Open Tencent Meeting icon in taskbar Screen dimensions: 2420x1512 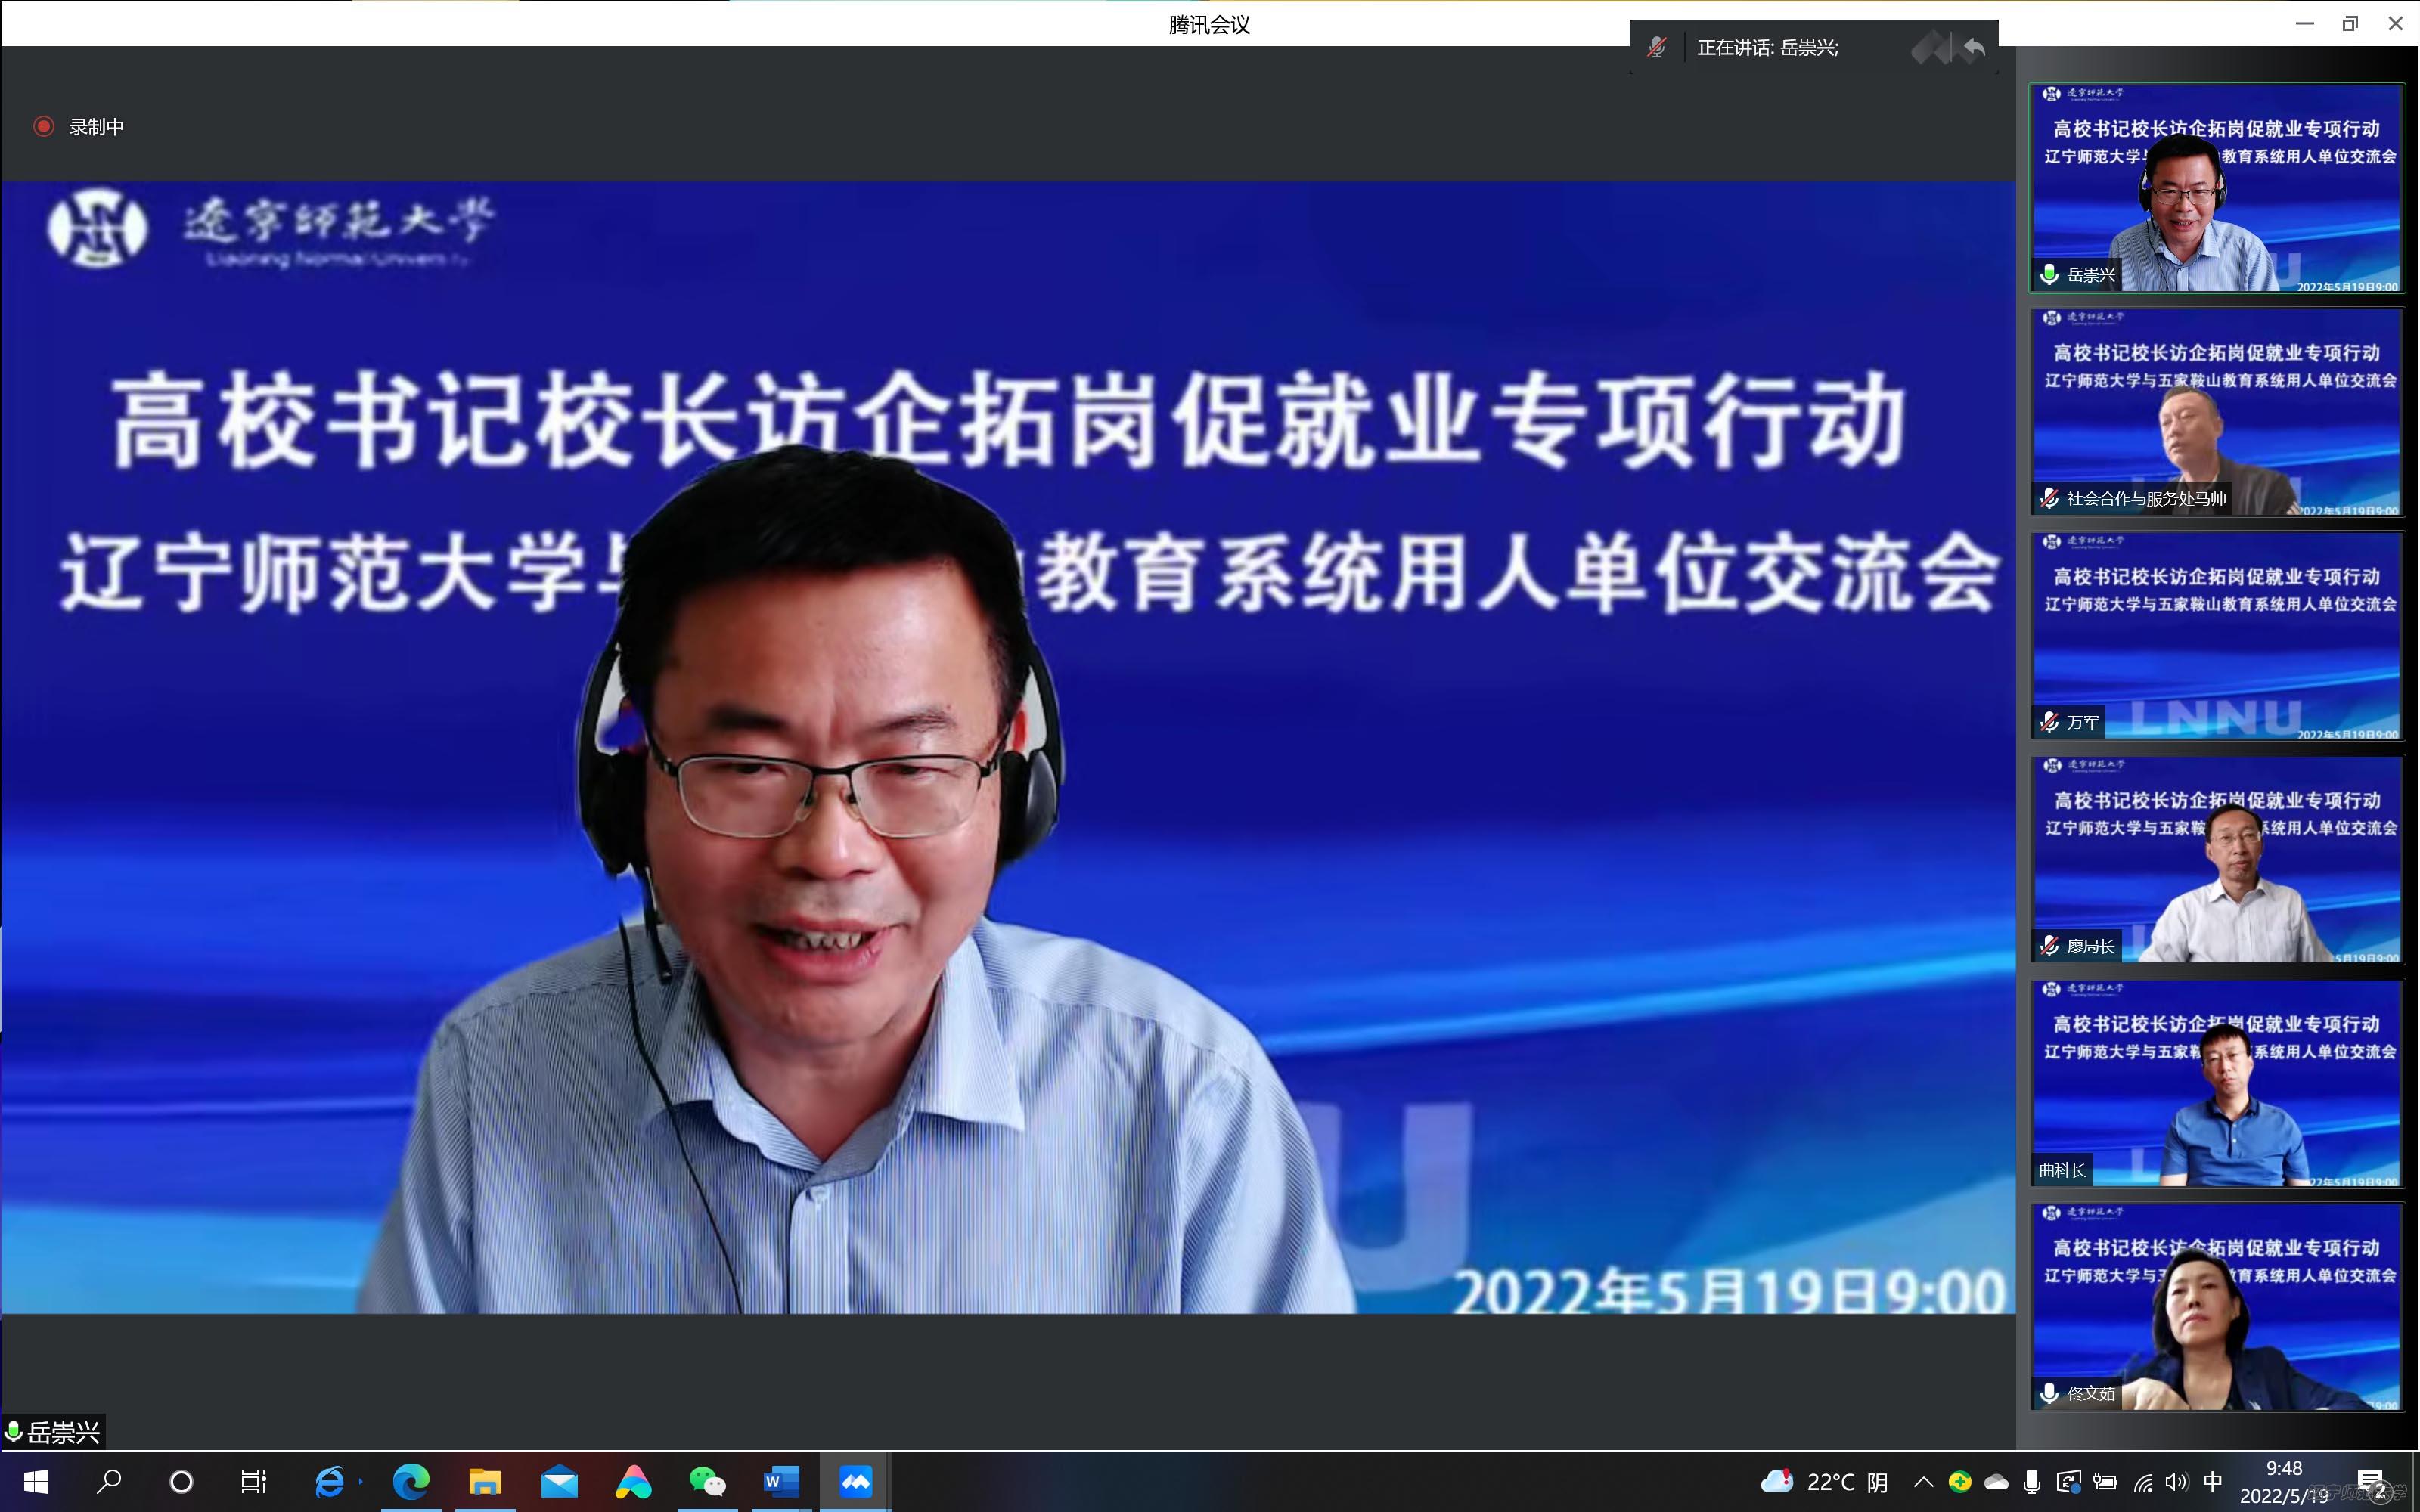[x=855, y=1481]
